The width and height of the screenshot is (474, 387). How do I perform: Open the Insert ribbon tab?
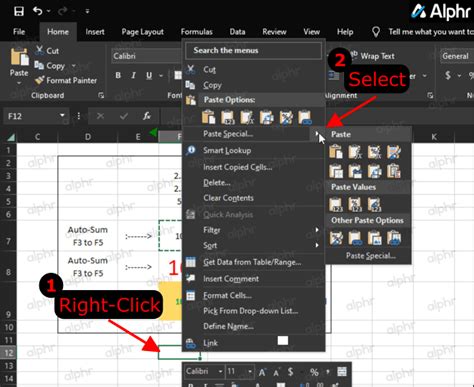coord(95,32)
